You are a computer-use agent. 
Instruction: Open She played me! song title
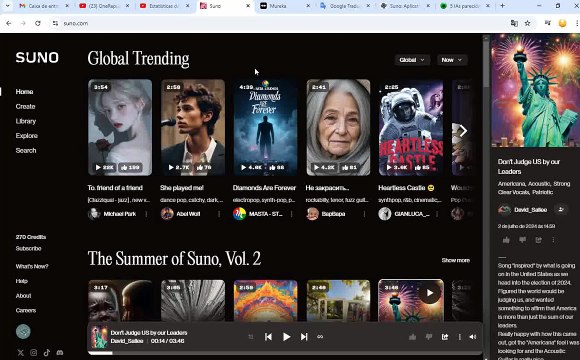tap(182, 188)
